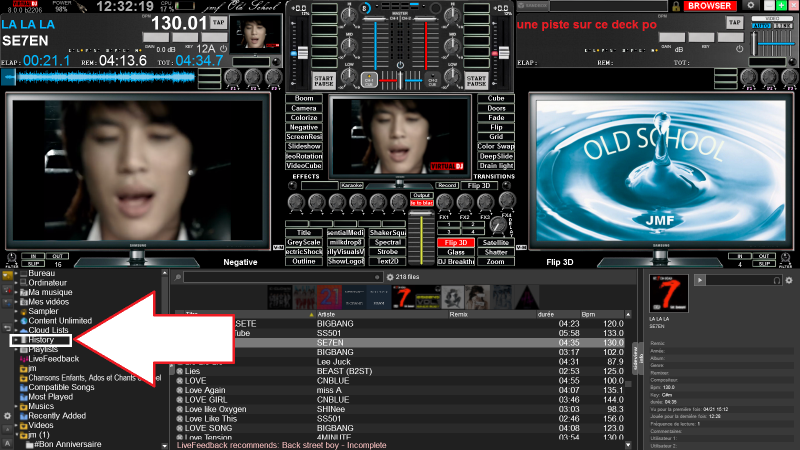Click the Compatible Songs folder icon
The height and width of the screenshot is (450, 800).
pos(23,388)
